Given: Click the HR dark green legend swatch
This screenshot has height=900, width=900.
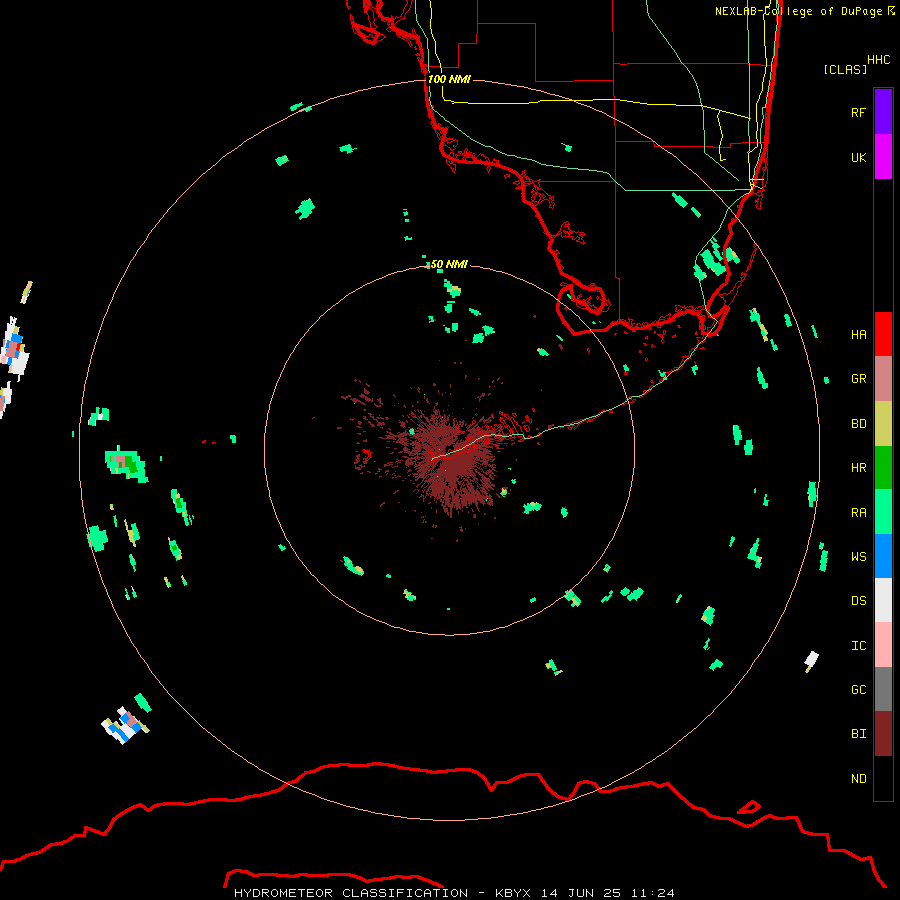Looking at the screenshot, I should coord(883,467).
